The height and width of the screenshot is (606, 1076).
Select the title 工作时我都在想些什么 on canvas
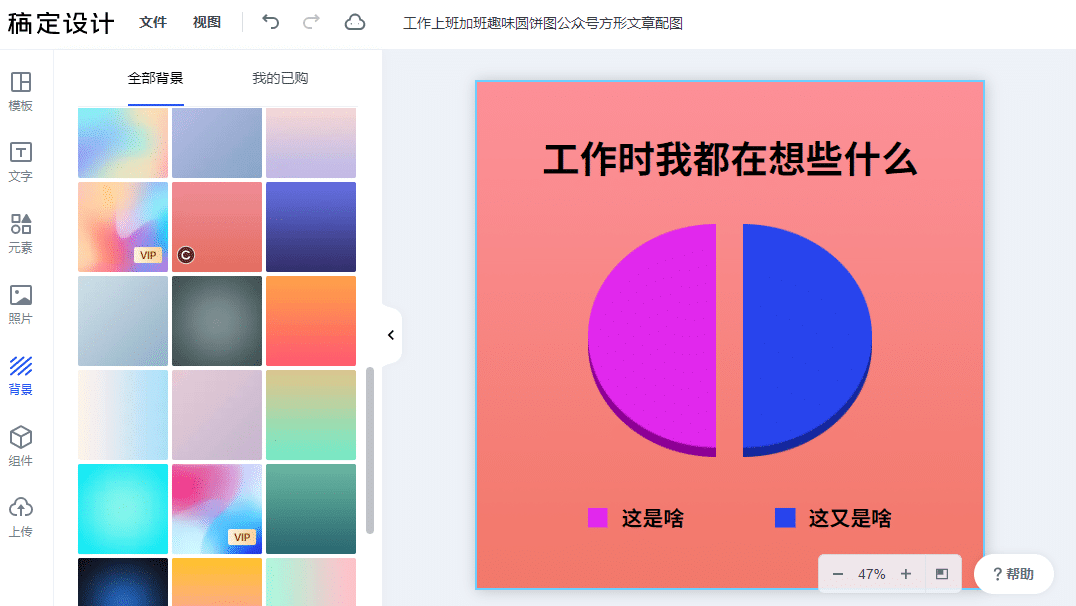730,160
